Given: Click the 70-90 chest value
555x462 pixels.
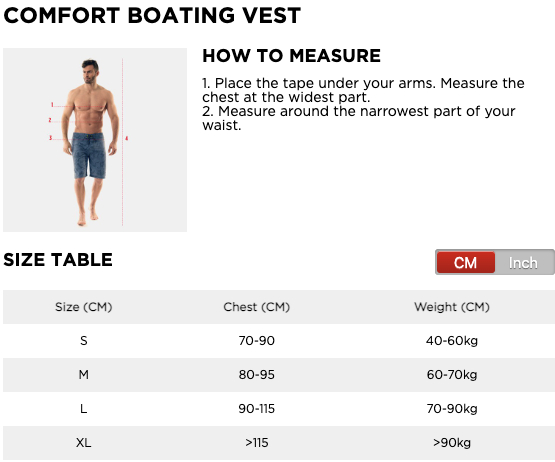Looking at the screenshot, I should [257, 341].
